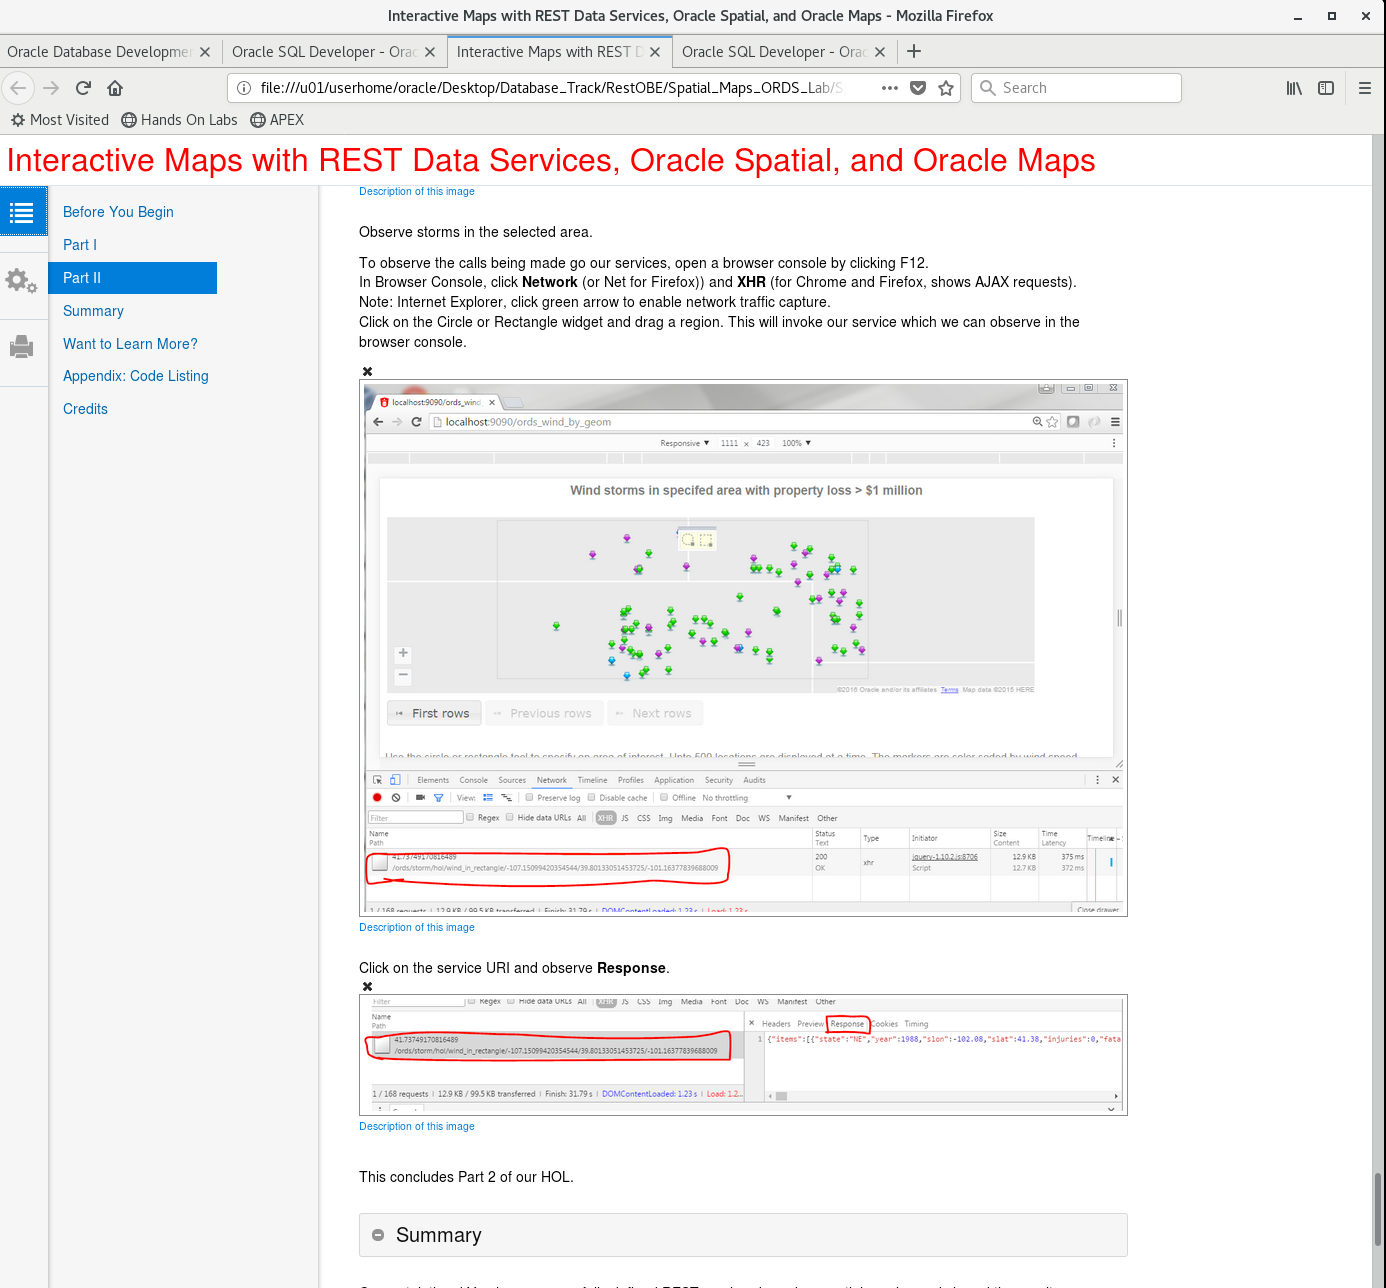Click the Response tab screenshot image
This screenshot has height=1288, width=1386.
pyautogui.click(x=743, y=1054)
